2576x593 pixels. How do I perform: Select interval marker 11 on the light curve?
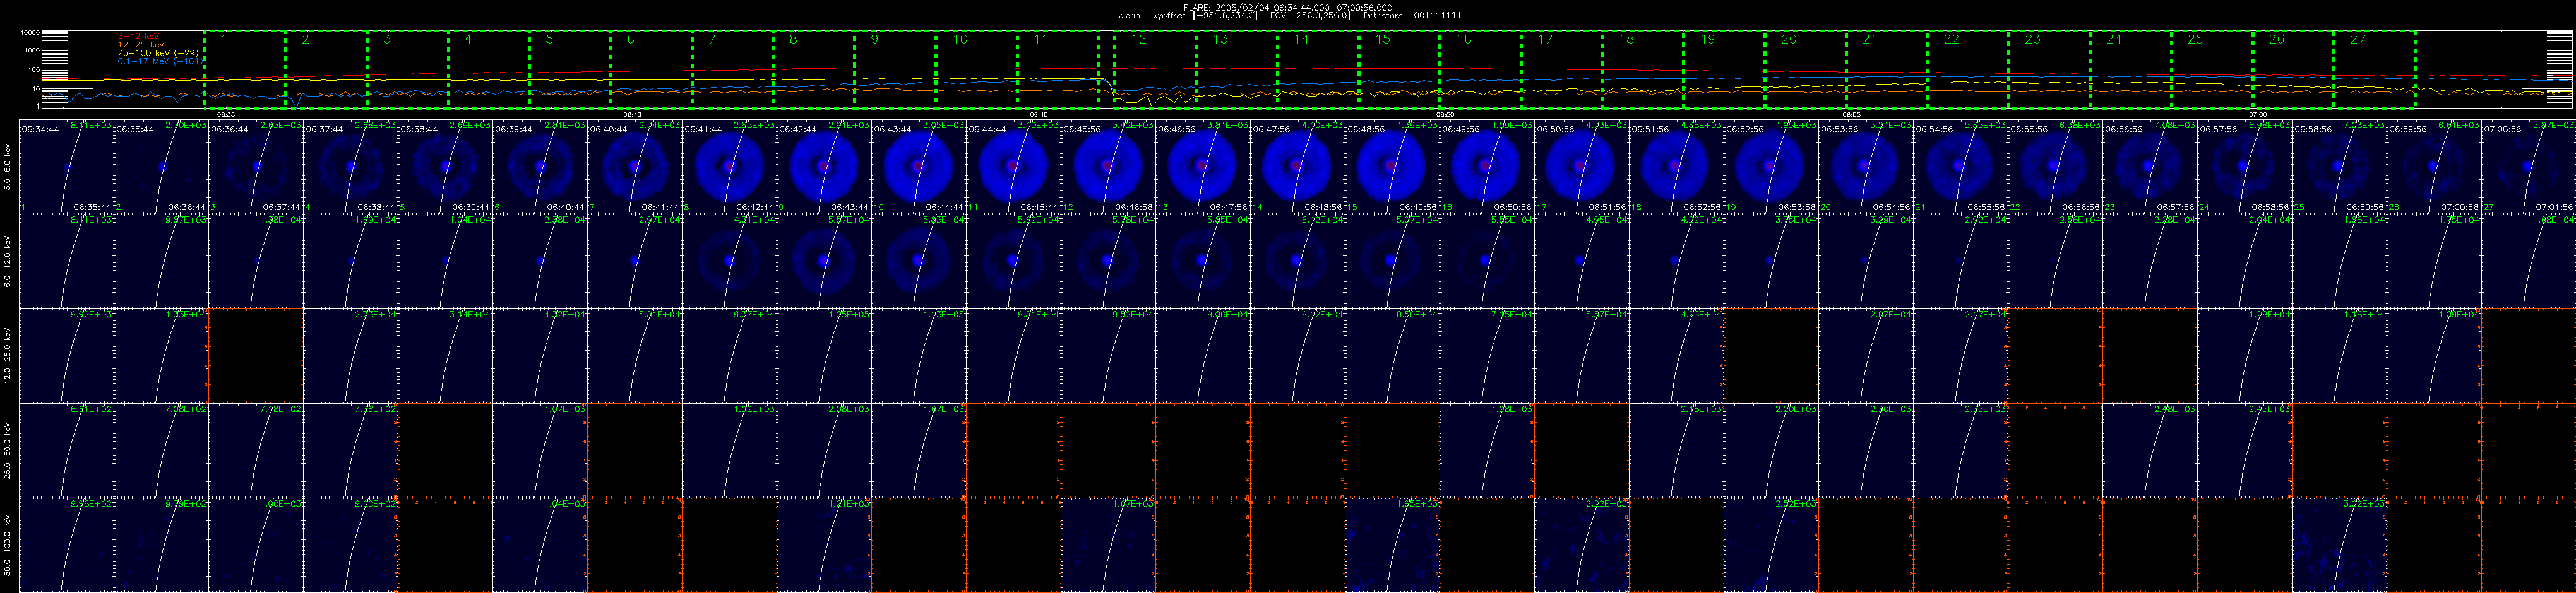pyautogui.click(x=1041, y=39)
